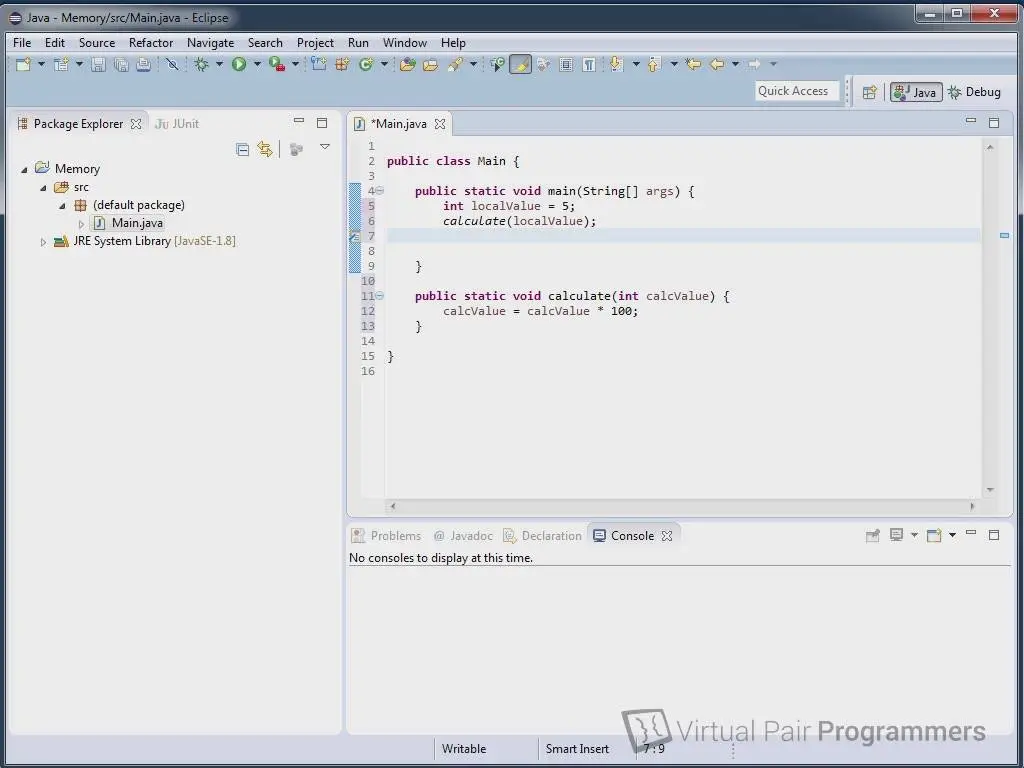Click the New Java Class icon
The height and width of the screenshot is (768, 1024).
tap(366, 64)
